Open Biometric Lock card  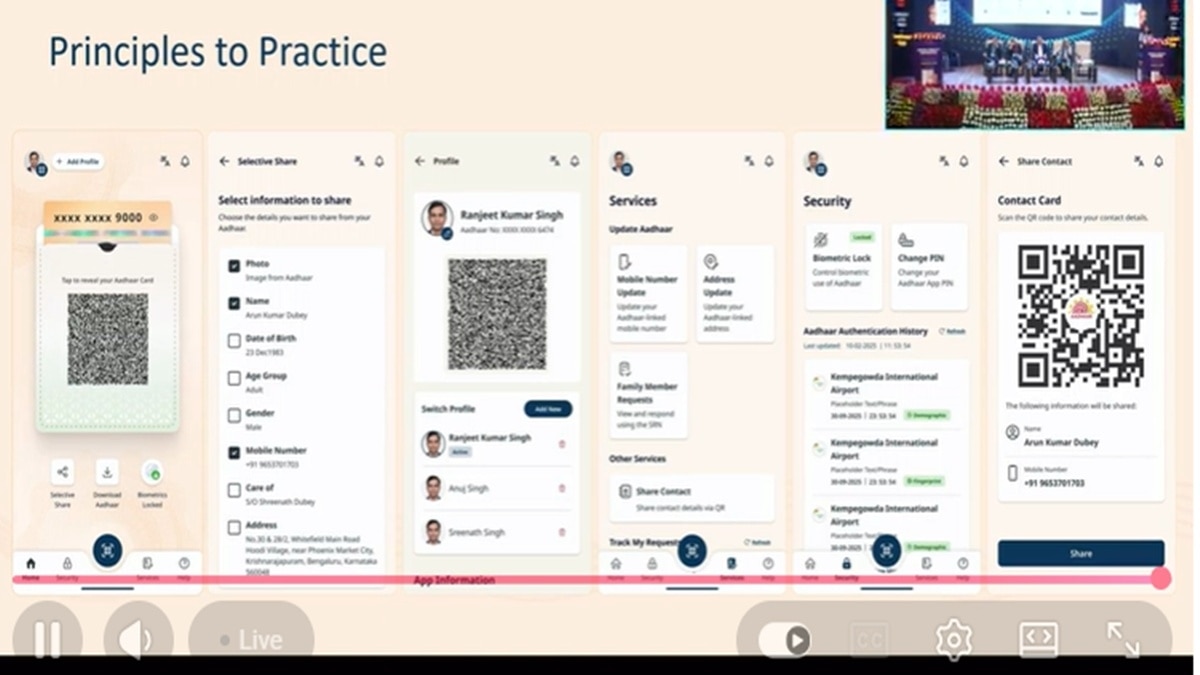[843, 265]
